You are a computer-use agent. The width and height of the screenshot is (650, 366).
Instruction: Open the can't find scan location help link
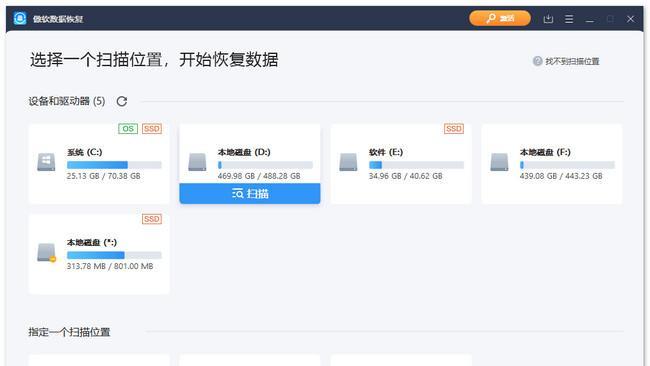572,61
